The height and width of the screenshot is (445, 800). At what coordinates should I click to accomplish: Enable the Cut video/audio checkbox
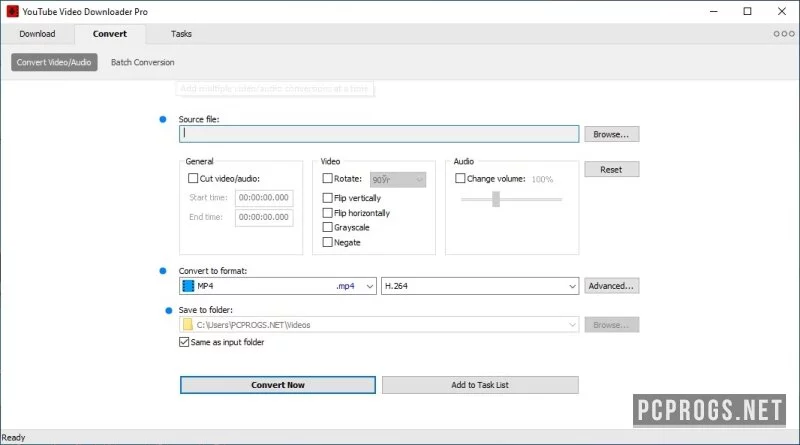pyautogui.click(x=193, y=178)
